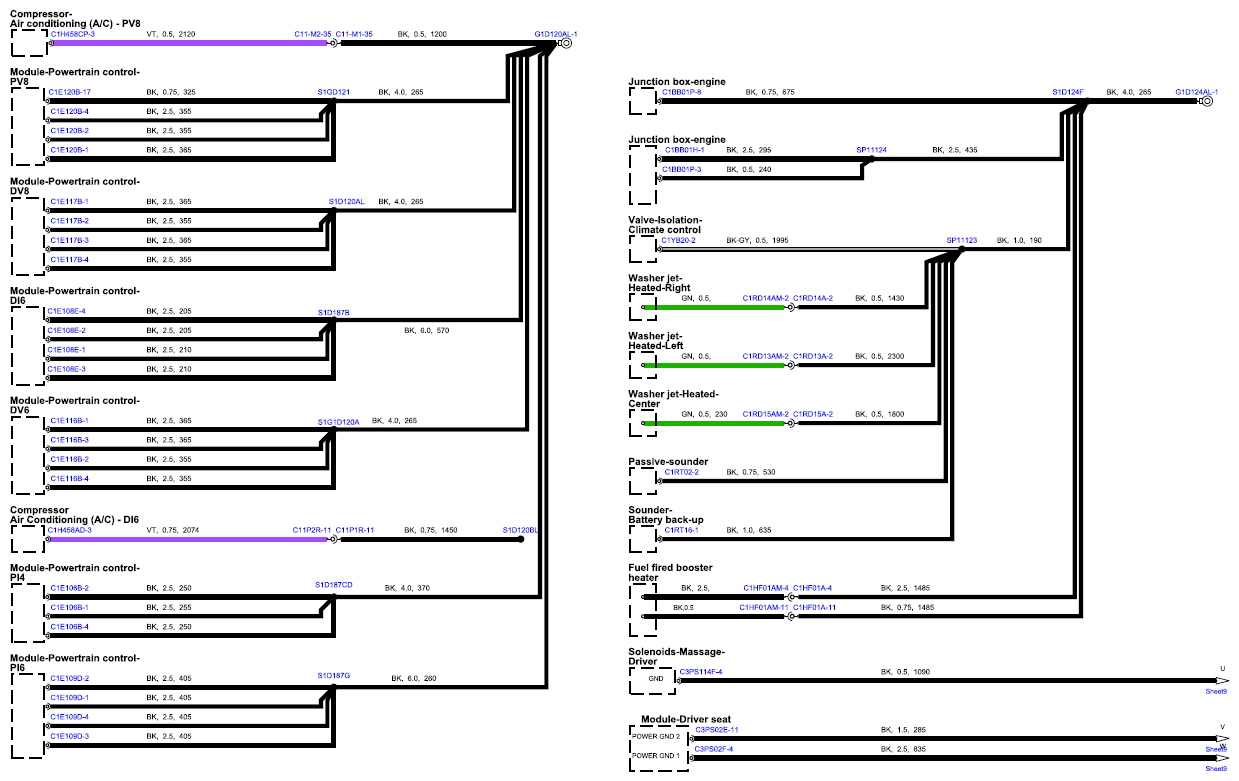The height and width of the screenshot is (781, 1239).
Task: Click booster heater connector C1HF01AM-4
Action: click(x=766, y=588)
